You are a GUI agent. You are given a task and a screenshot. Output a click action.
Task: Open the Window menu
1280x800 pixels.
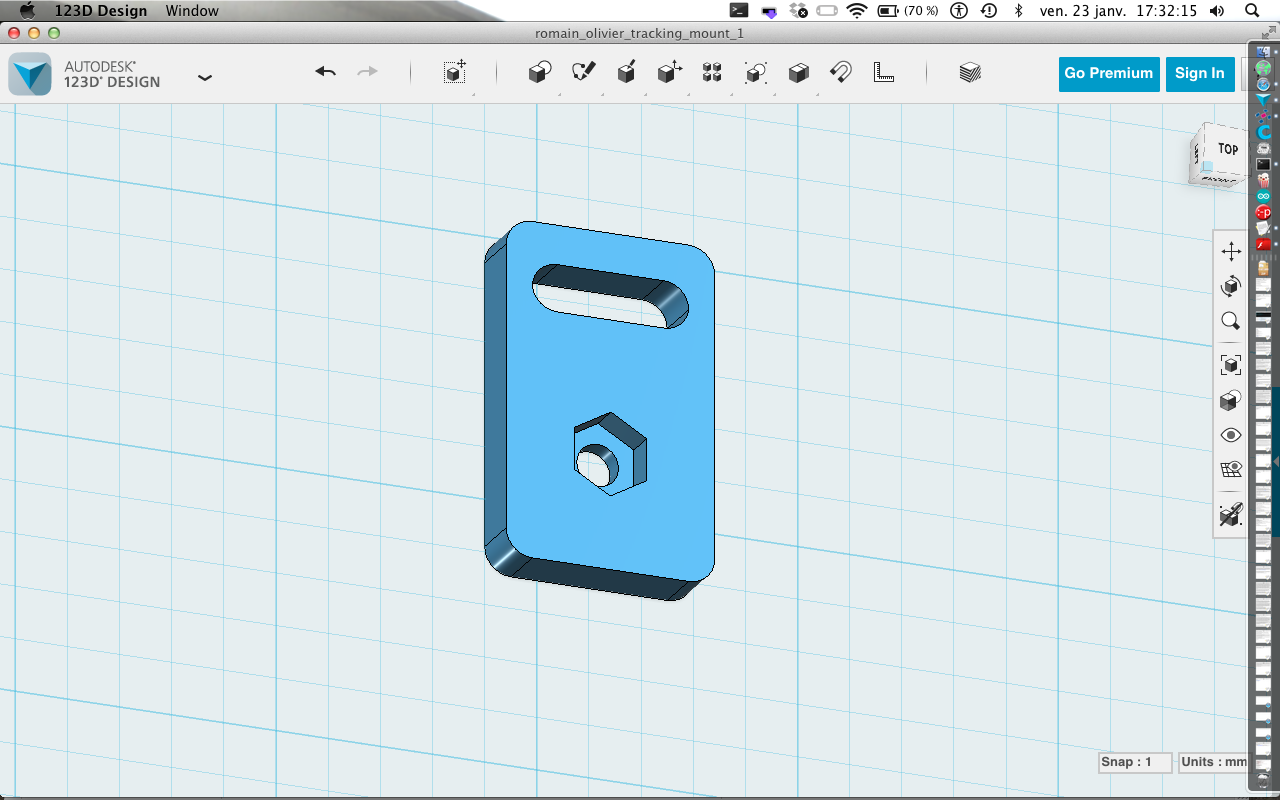(192, 11)
